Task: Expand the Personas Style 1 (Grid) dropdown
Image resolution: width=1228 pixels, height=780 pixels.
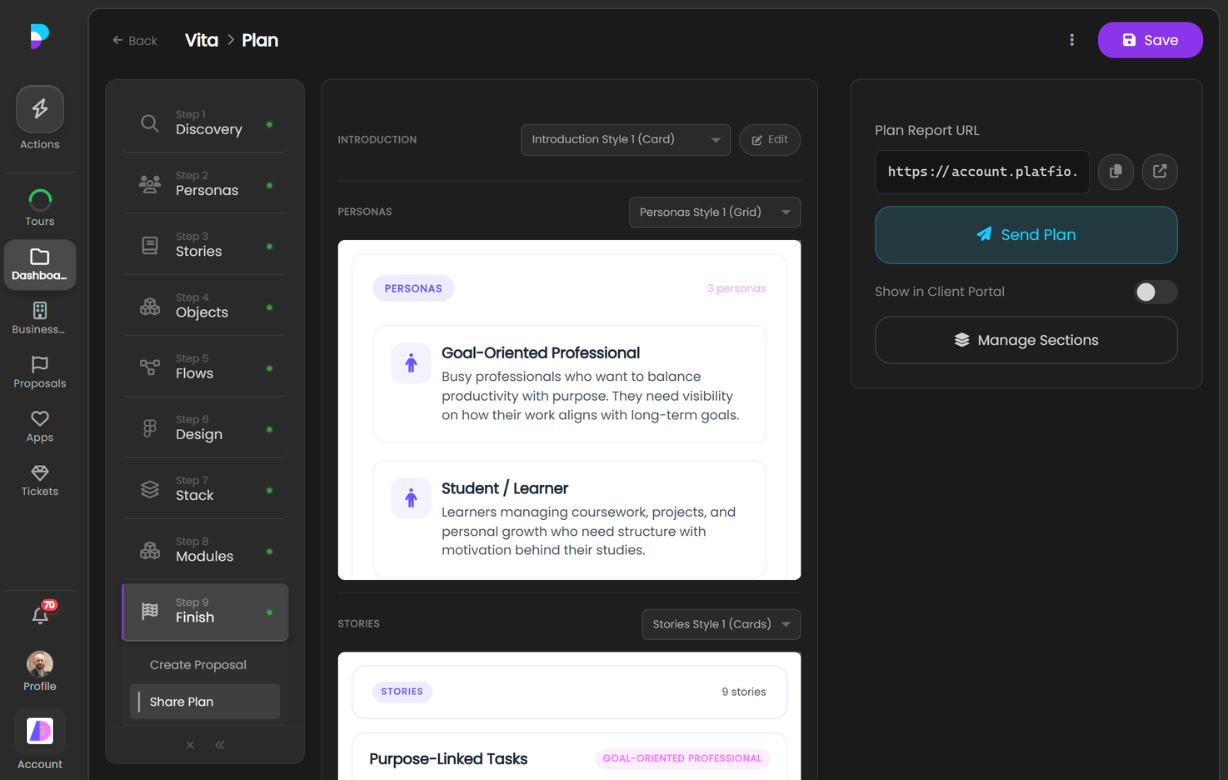Action: (x=714, y=212)
